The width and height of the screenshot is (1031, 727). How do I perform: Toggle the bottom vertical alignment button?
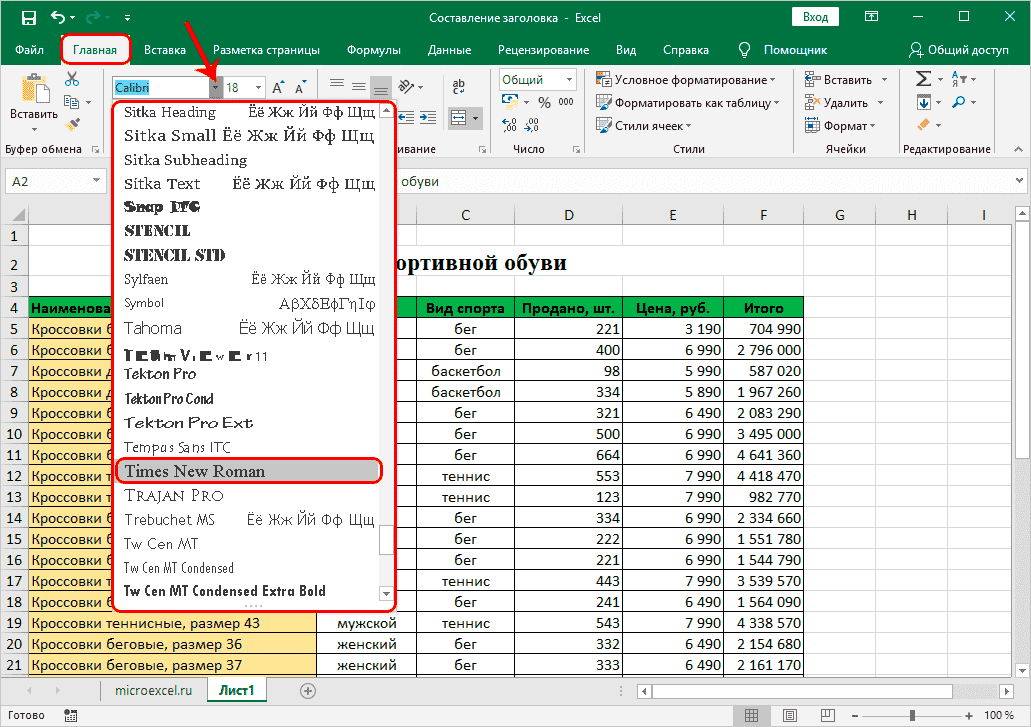380,87
